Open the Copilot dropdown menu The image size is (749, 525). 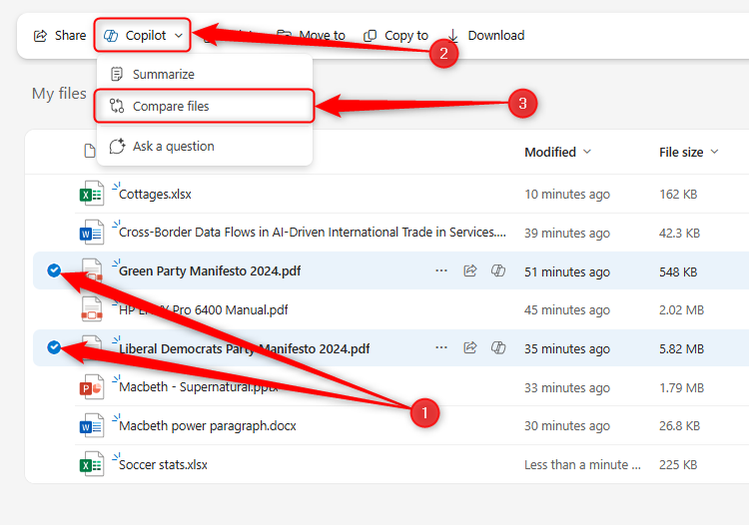click(144, 36)
